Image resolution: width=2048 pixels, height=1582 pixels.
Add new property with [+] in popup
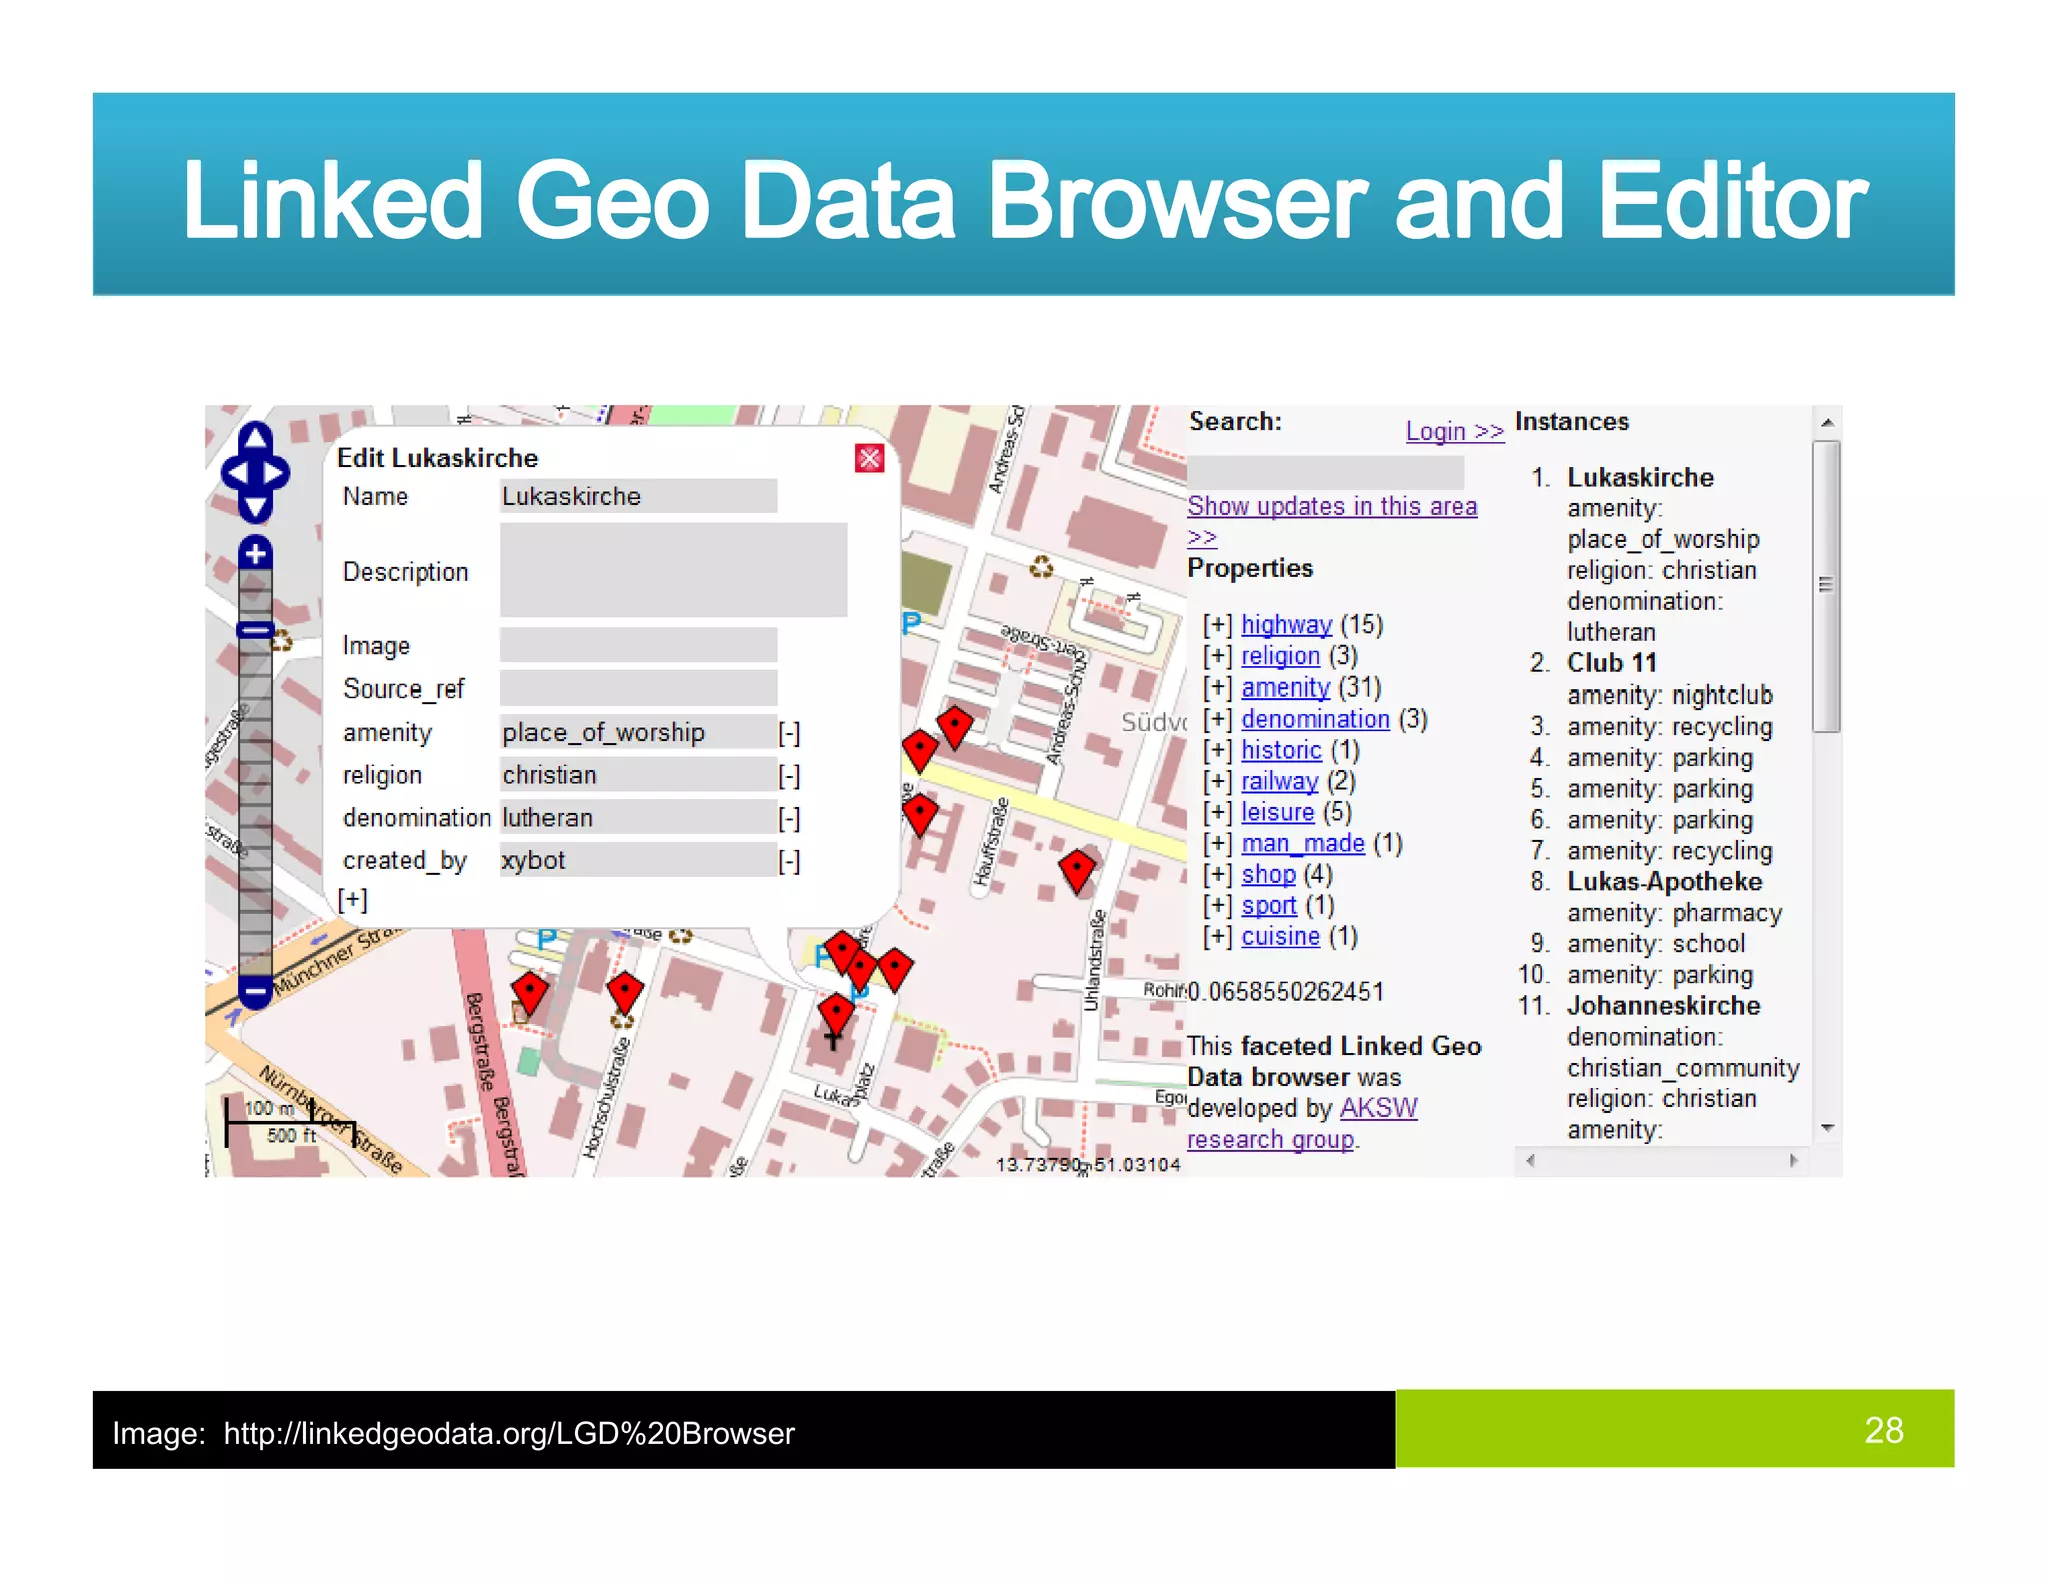[352, 900]
